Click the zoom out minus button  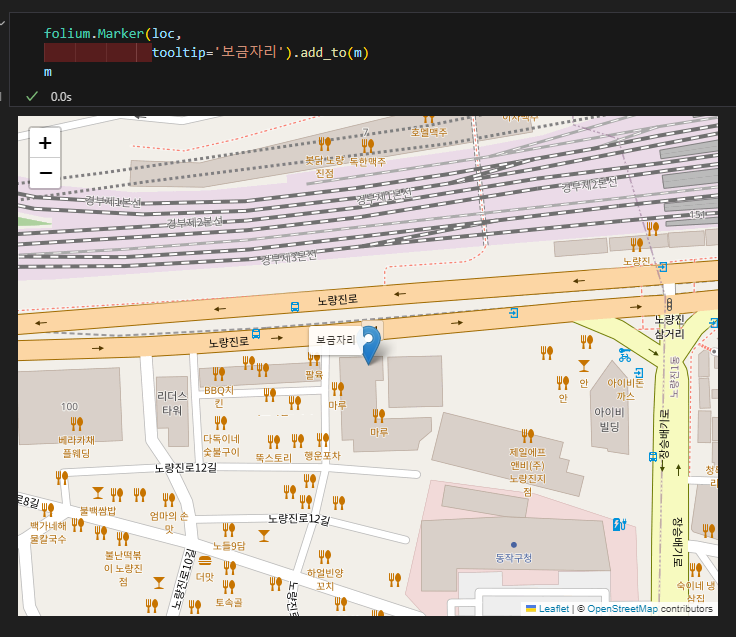coord(45,174)
